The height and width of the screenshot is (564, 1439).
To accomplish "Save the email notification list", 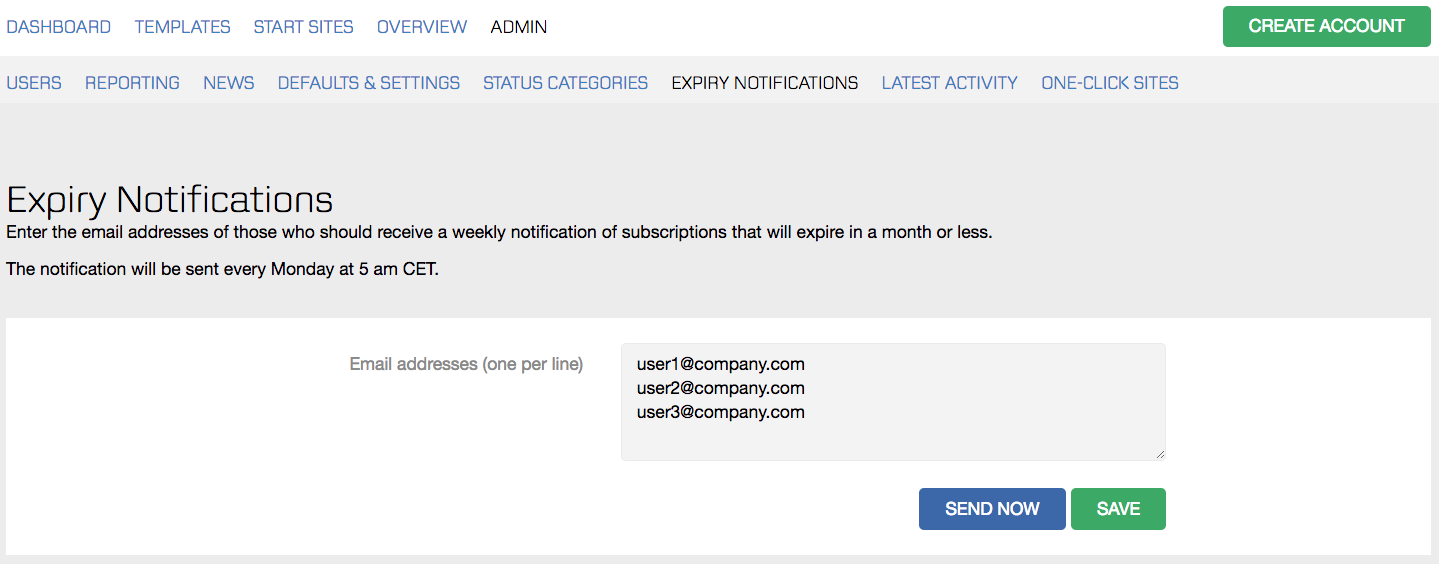I will [1118, 509].
